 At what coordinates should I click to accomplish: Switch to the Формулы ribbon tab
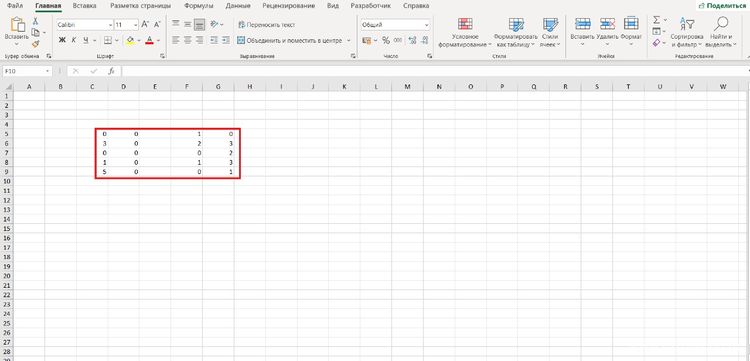click(x=199, y=6)
